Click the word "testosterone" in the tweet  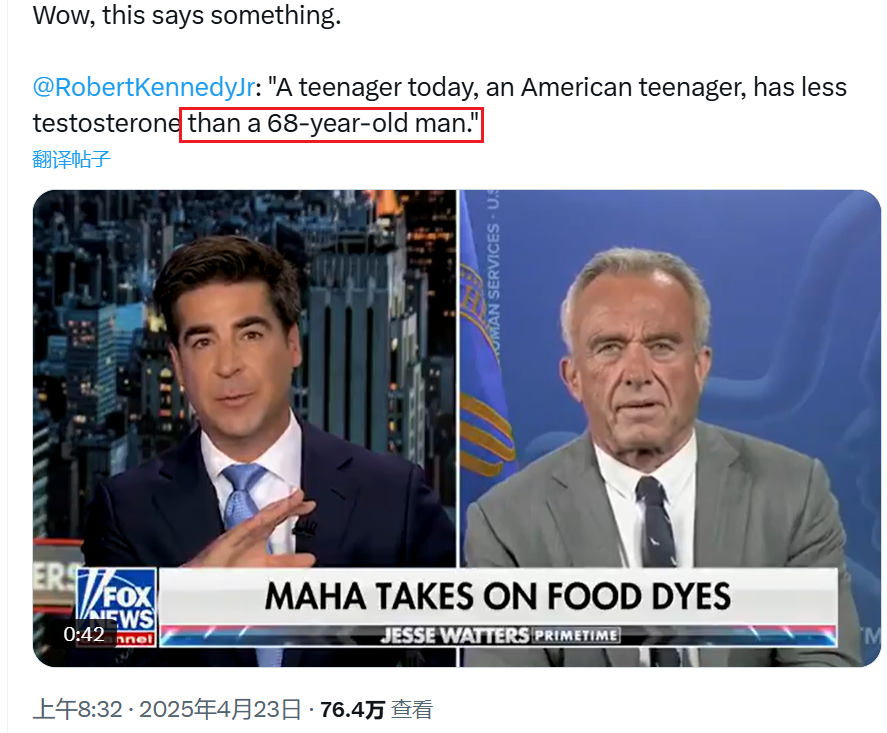click(106, 124)
